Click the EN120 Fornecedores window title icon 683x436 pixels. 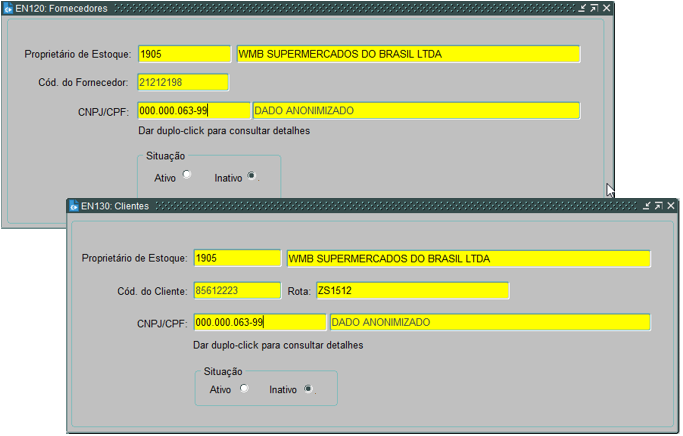(x=8, y=8)
